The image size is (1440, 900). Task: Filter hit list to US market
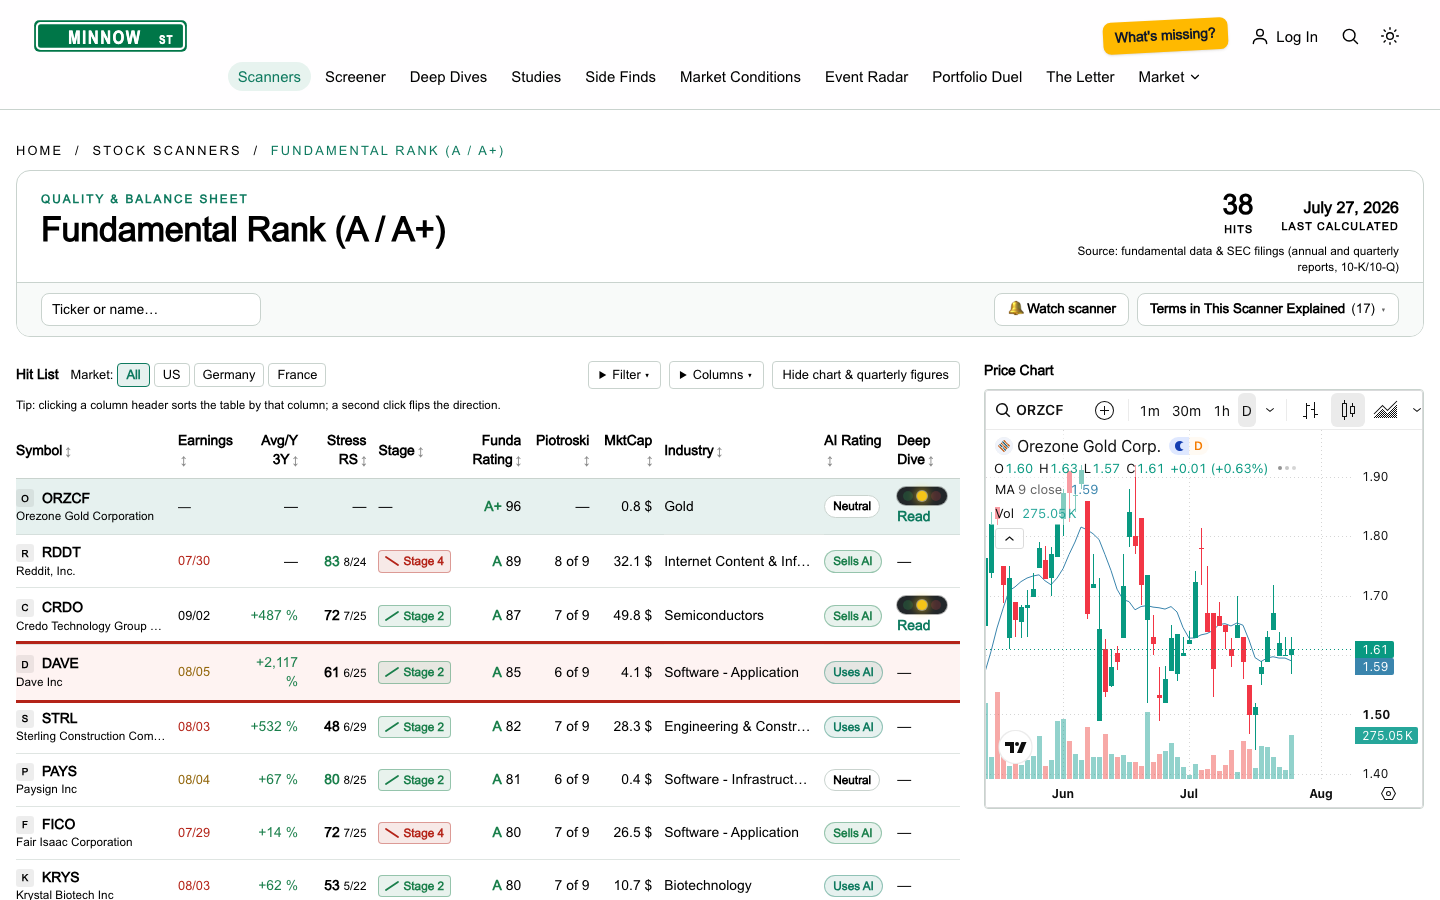click(172, 375)
